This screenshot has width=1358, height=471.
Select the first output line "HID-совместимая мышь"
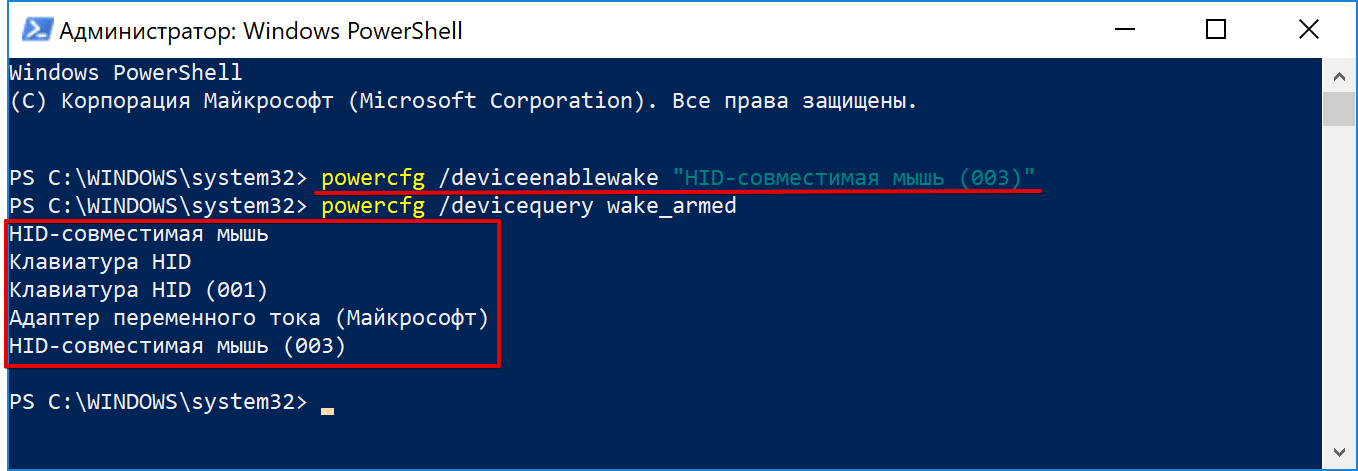click(x=139, y=236)
